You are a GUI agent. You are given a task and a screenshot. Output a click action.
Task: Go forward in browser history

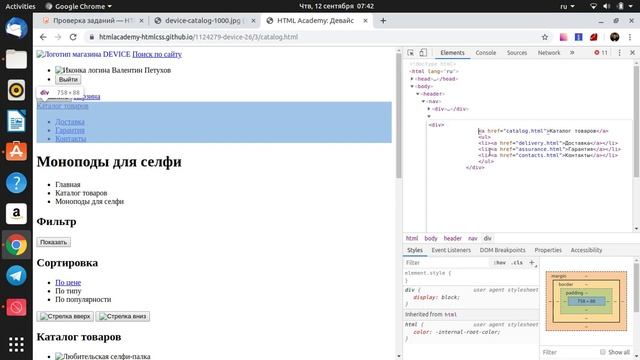tap(58, 37)
